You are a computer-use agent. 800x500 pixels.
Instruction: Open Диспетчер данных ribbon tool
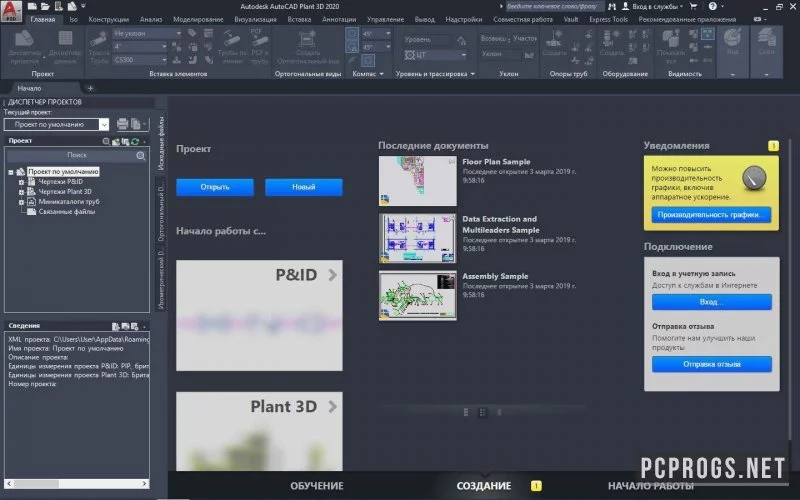click(65, 47)
